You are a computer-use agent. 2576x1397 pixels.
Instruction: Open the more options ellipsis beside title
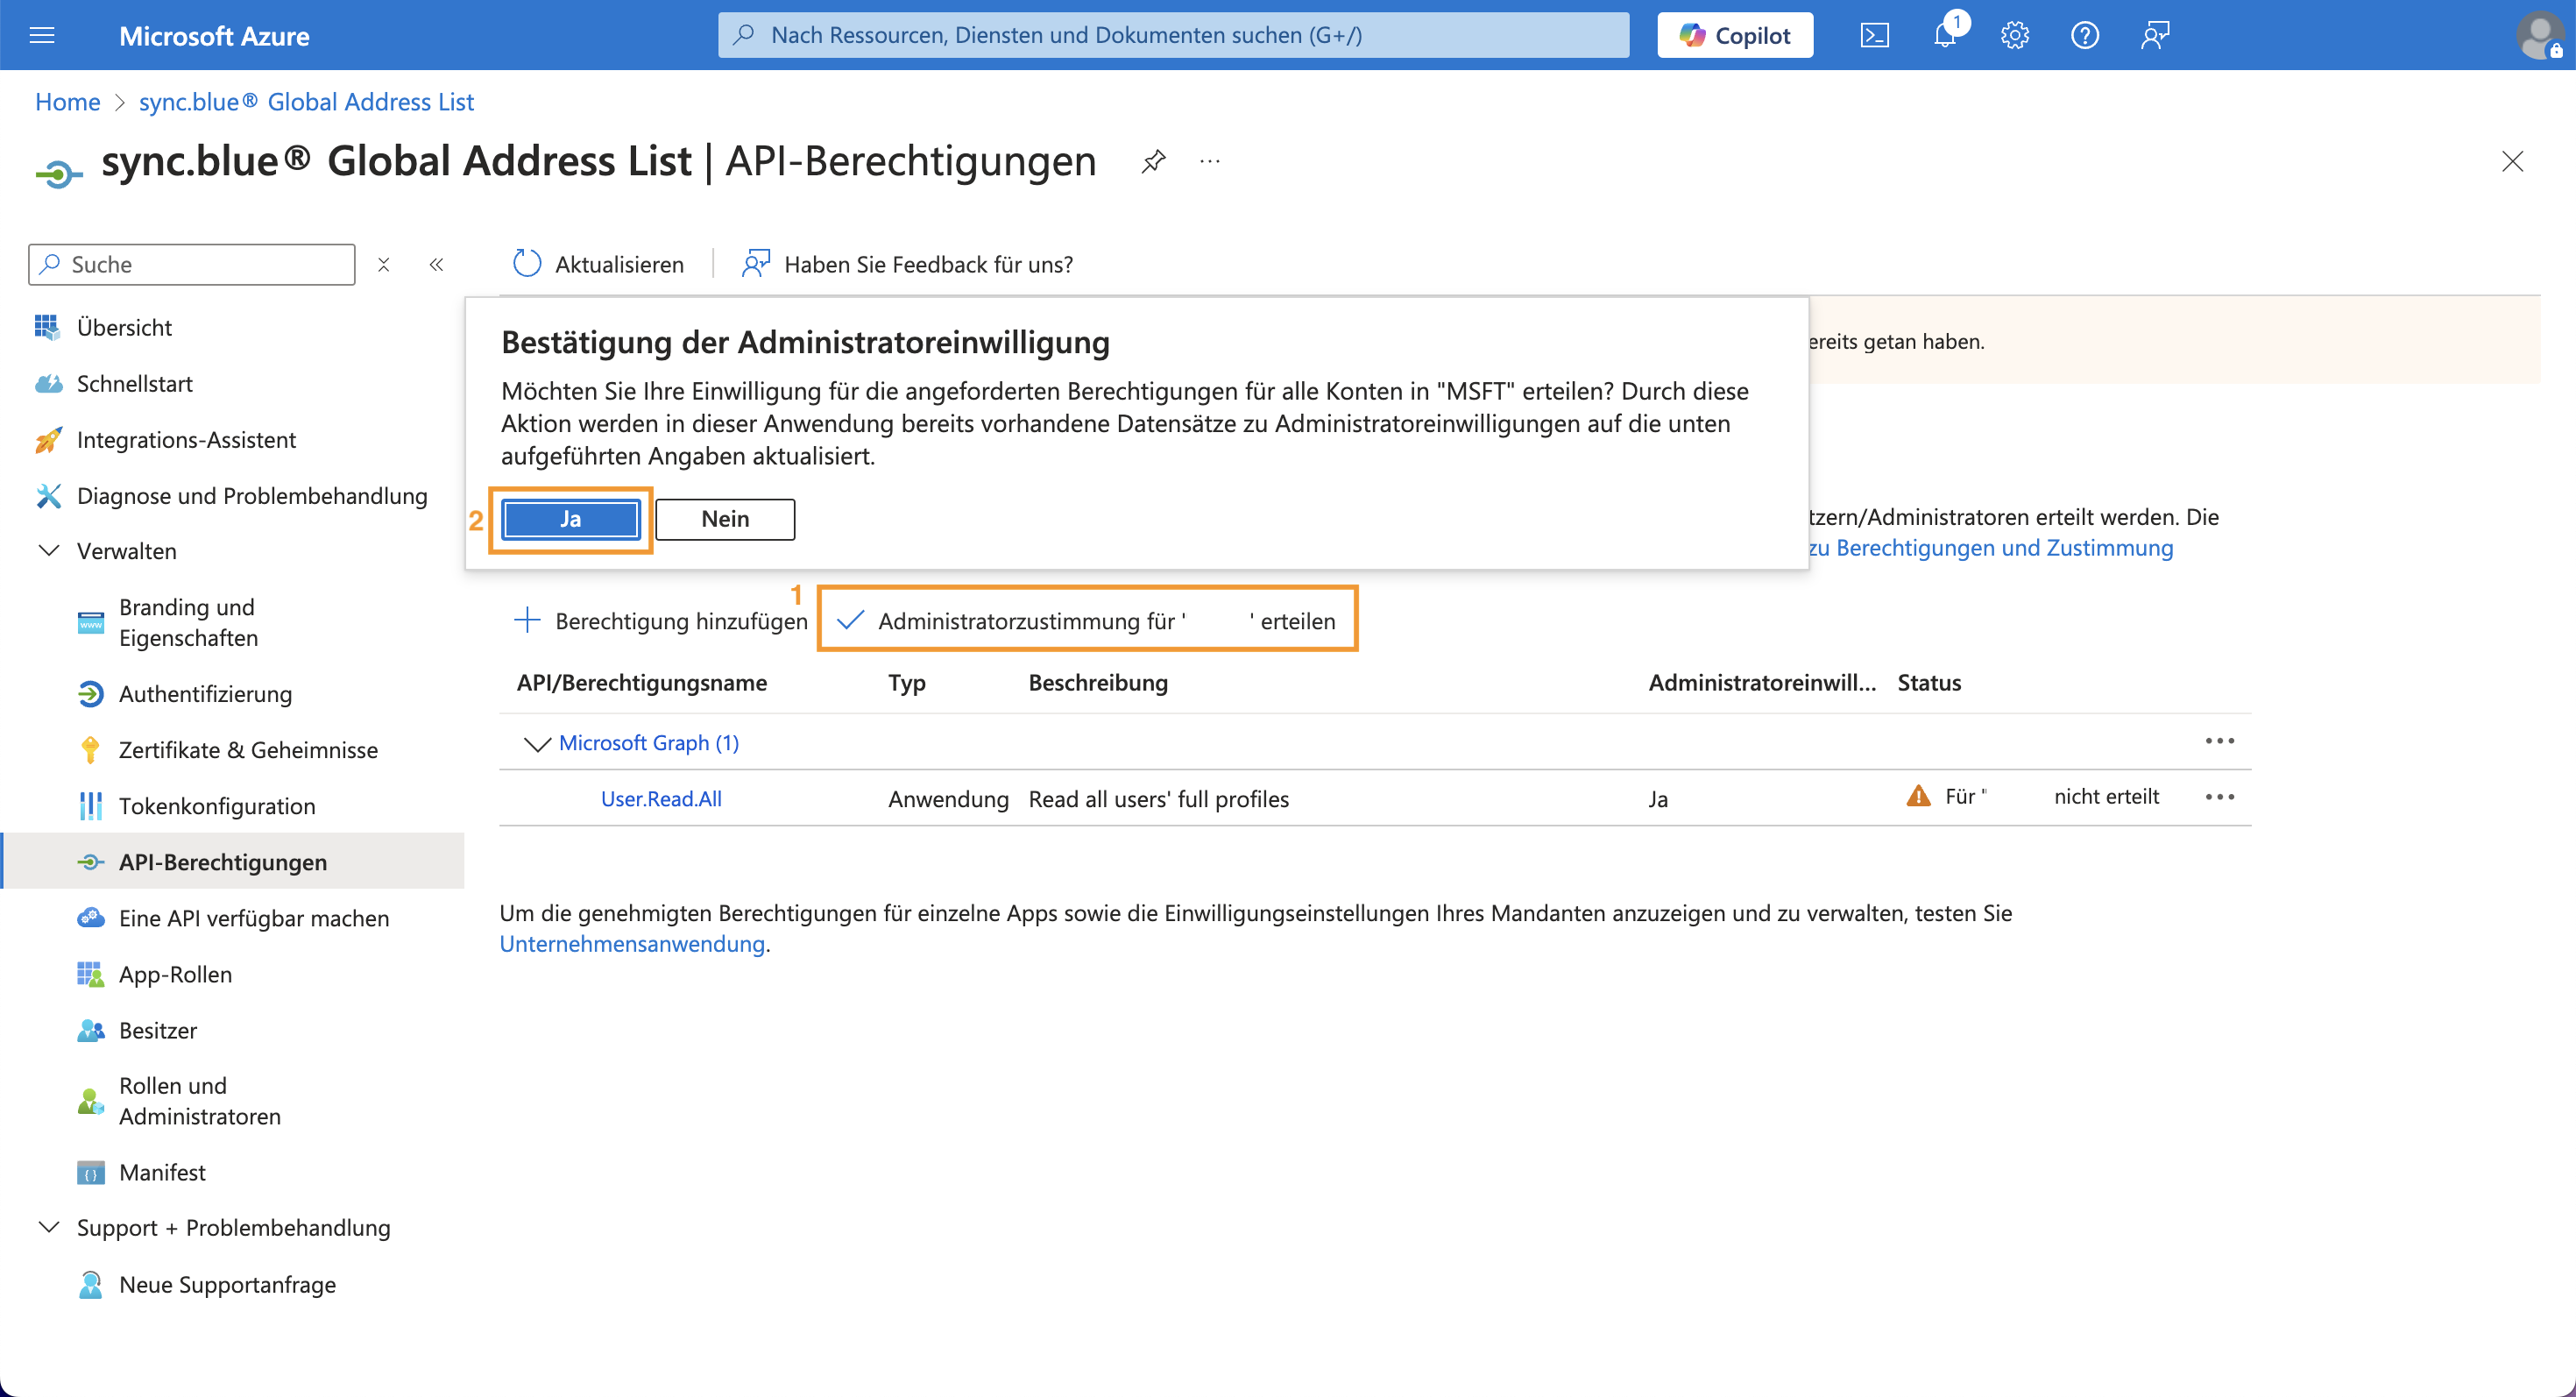[x=1210, y=161]
